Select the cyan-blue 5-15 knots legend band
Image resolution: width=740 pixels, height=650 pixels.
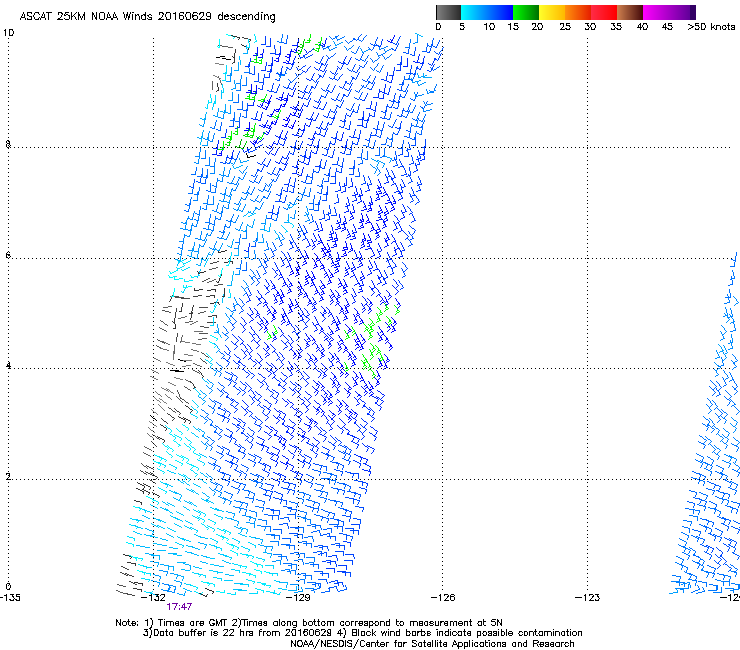[x=487, y=12]
